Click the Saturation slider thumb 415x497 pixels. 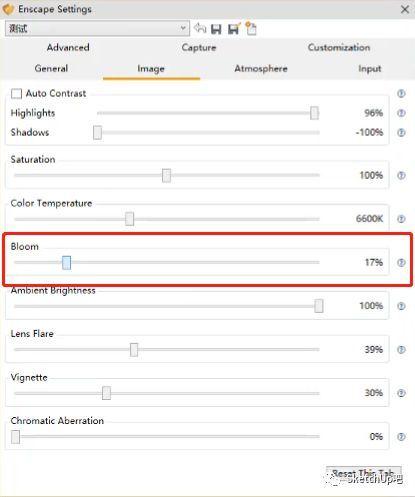166,175
